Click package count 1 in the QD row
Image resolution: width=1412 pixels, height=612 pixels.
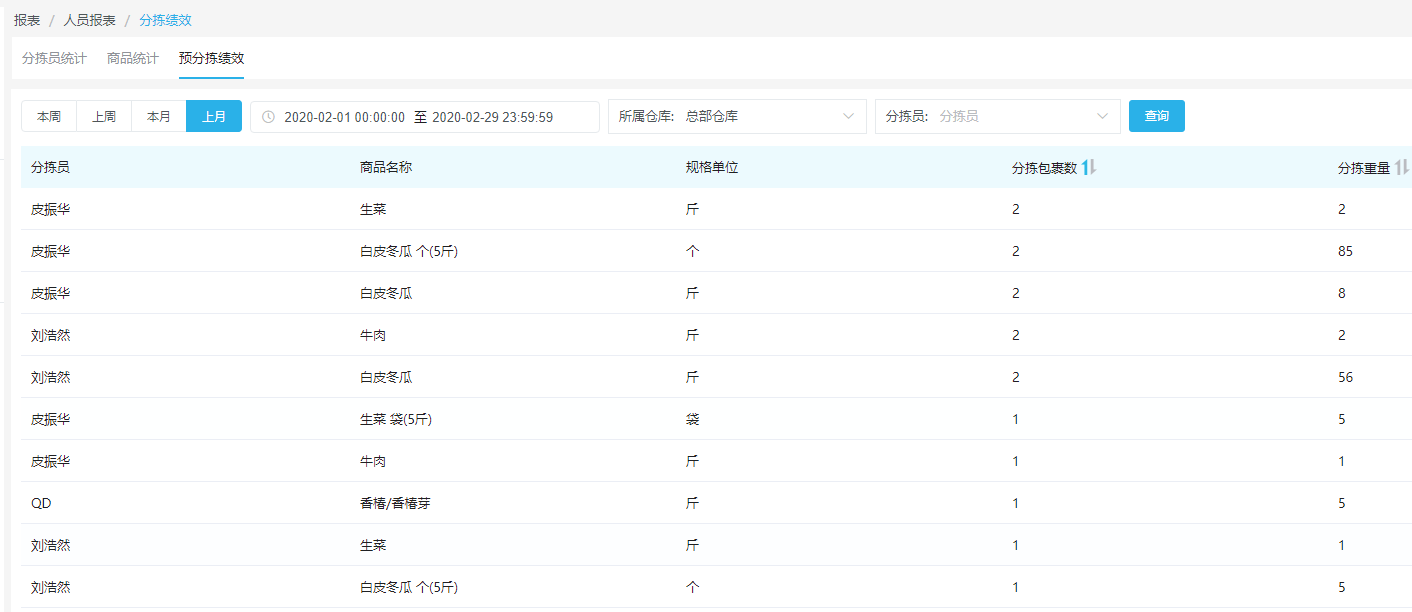[1016, 503]
